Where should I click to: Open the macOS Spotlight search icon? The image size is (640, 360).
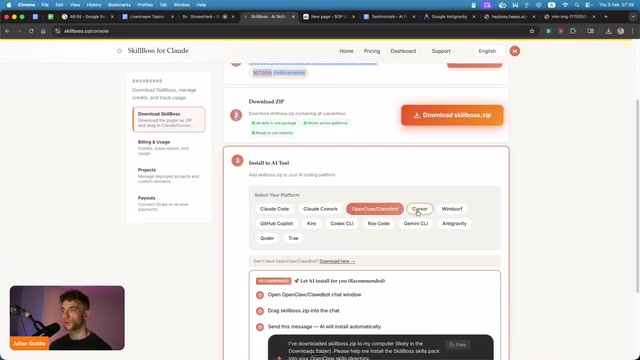(576, 5)
